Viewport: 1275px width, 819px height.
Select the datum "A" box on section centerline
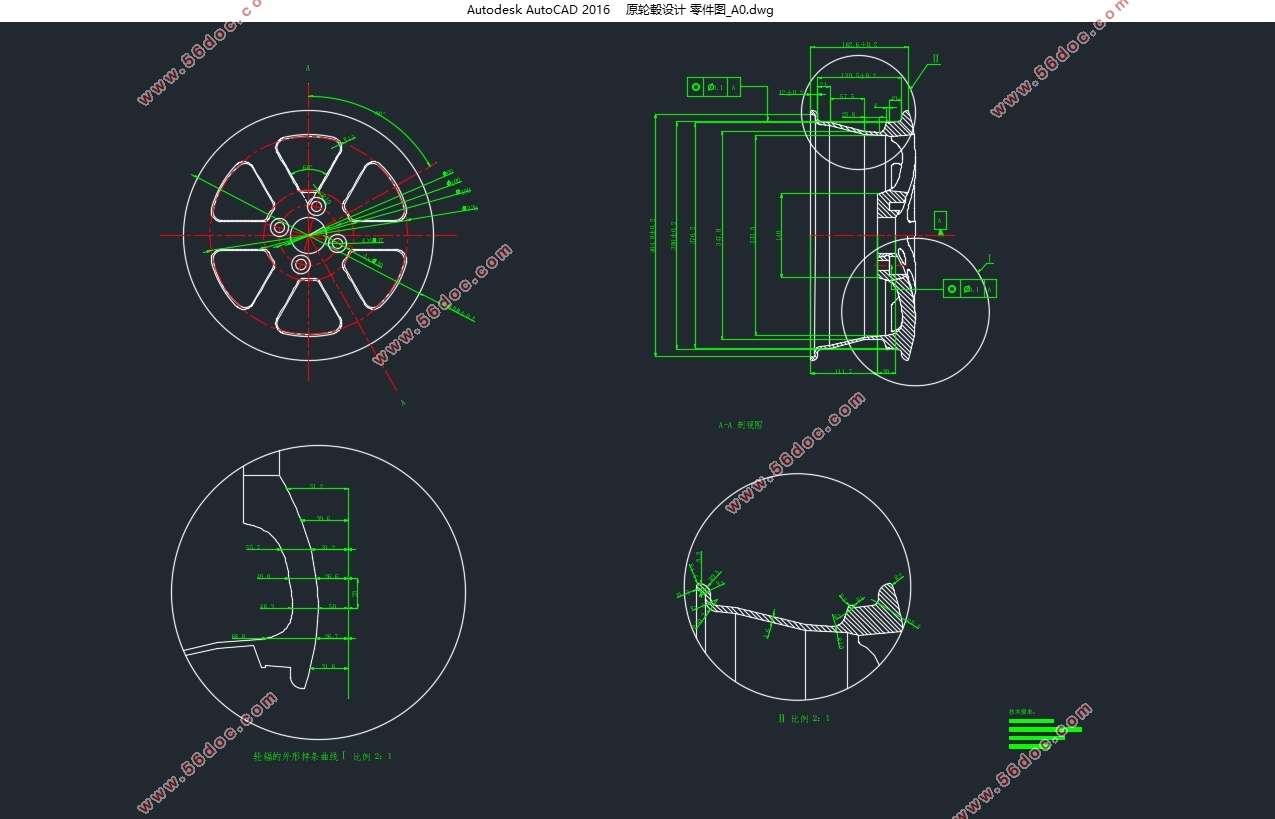coord(939,220)
